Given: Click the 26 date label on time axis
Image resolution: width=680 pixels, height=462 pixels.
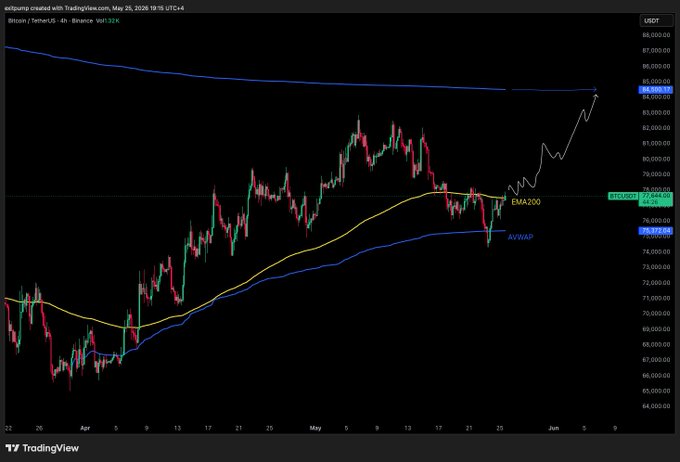Looking at the screenshot, I should pos(39,428).
